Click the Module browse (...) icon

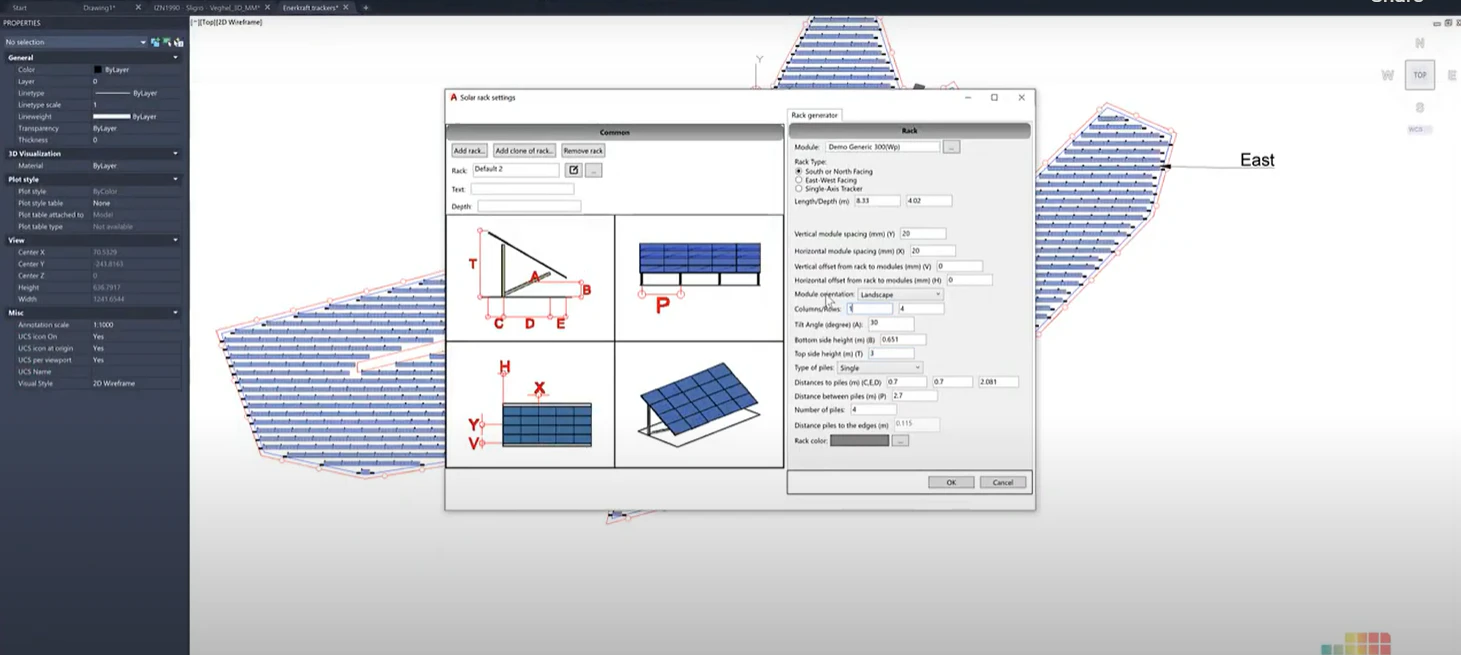click(951, 146)
